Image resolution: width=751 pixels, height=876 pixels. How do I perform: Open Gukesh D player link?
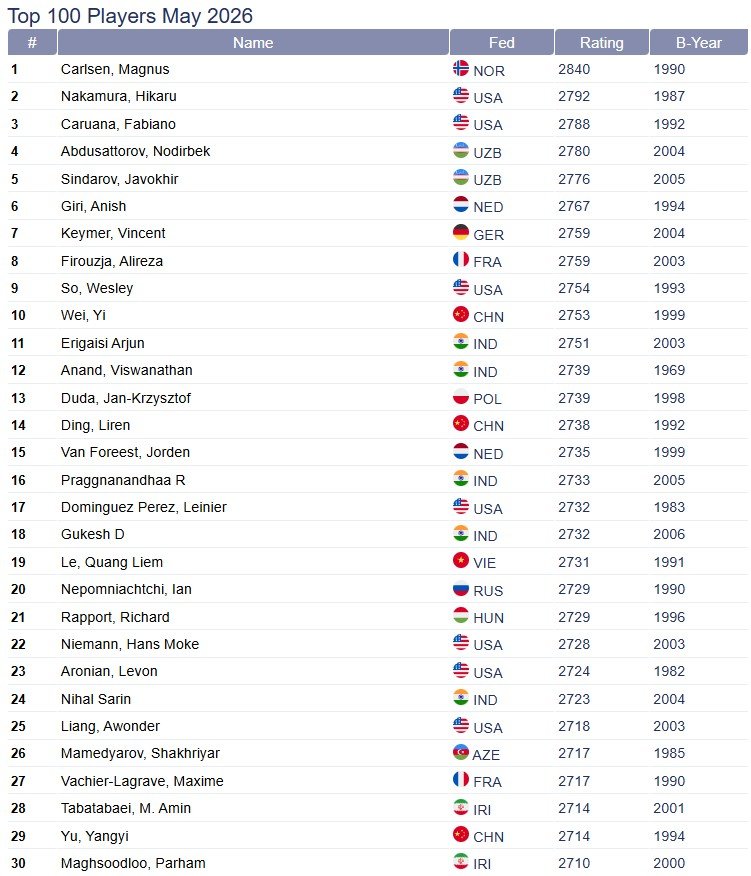[93, 535]
